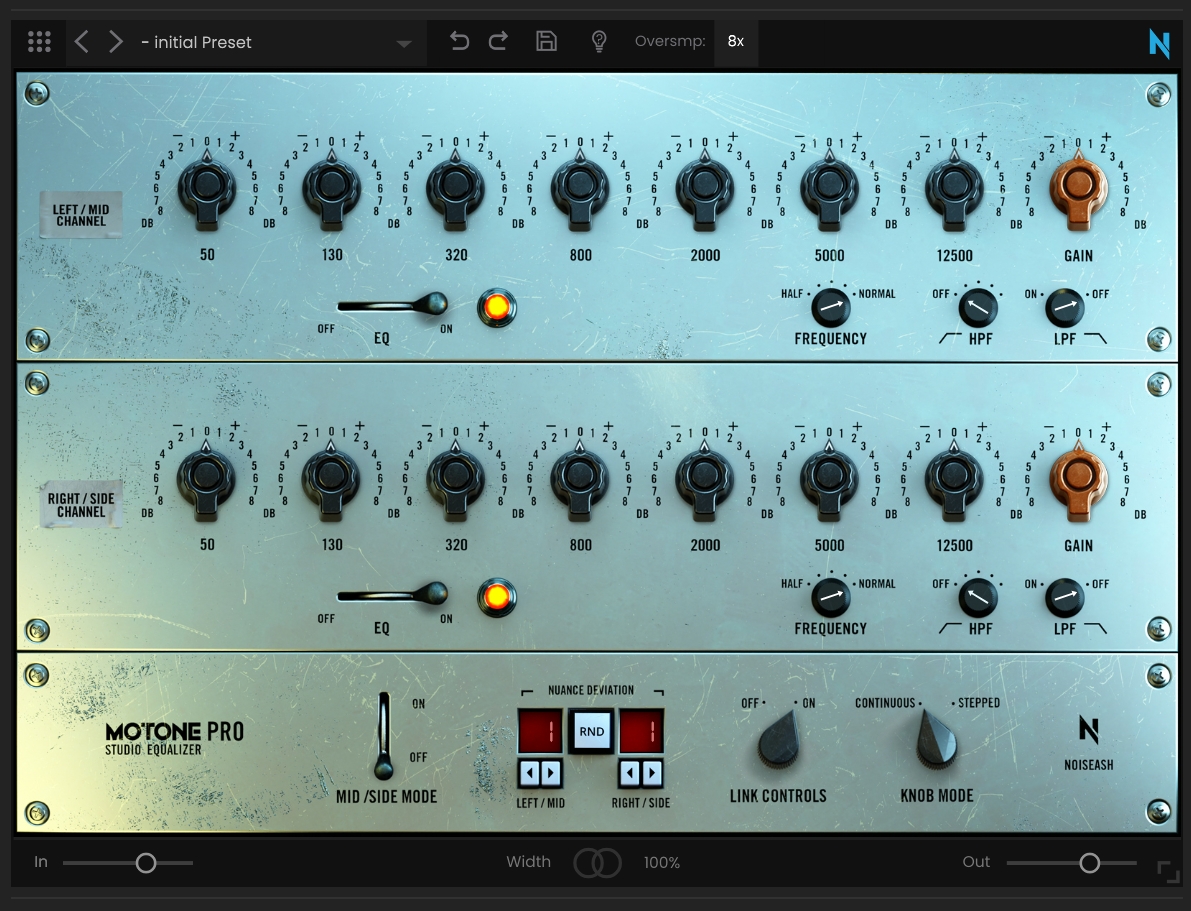Click the Left/Mid channel 50 Hz knob
Image resolution: width=1191 pixels, height=911 pixels.
coord(207,188)
